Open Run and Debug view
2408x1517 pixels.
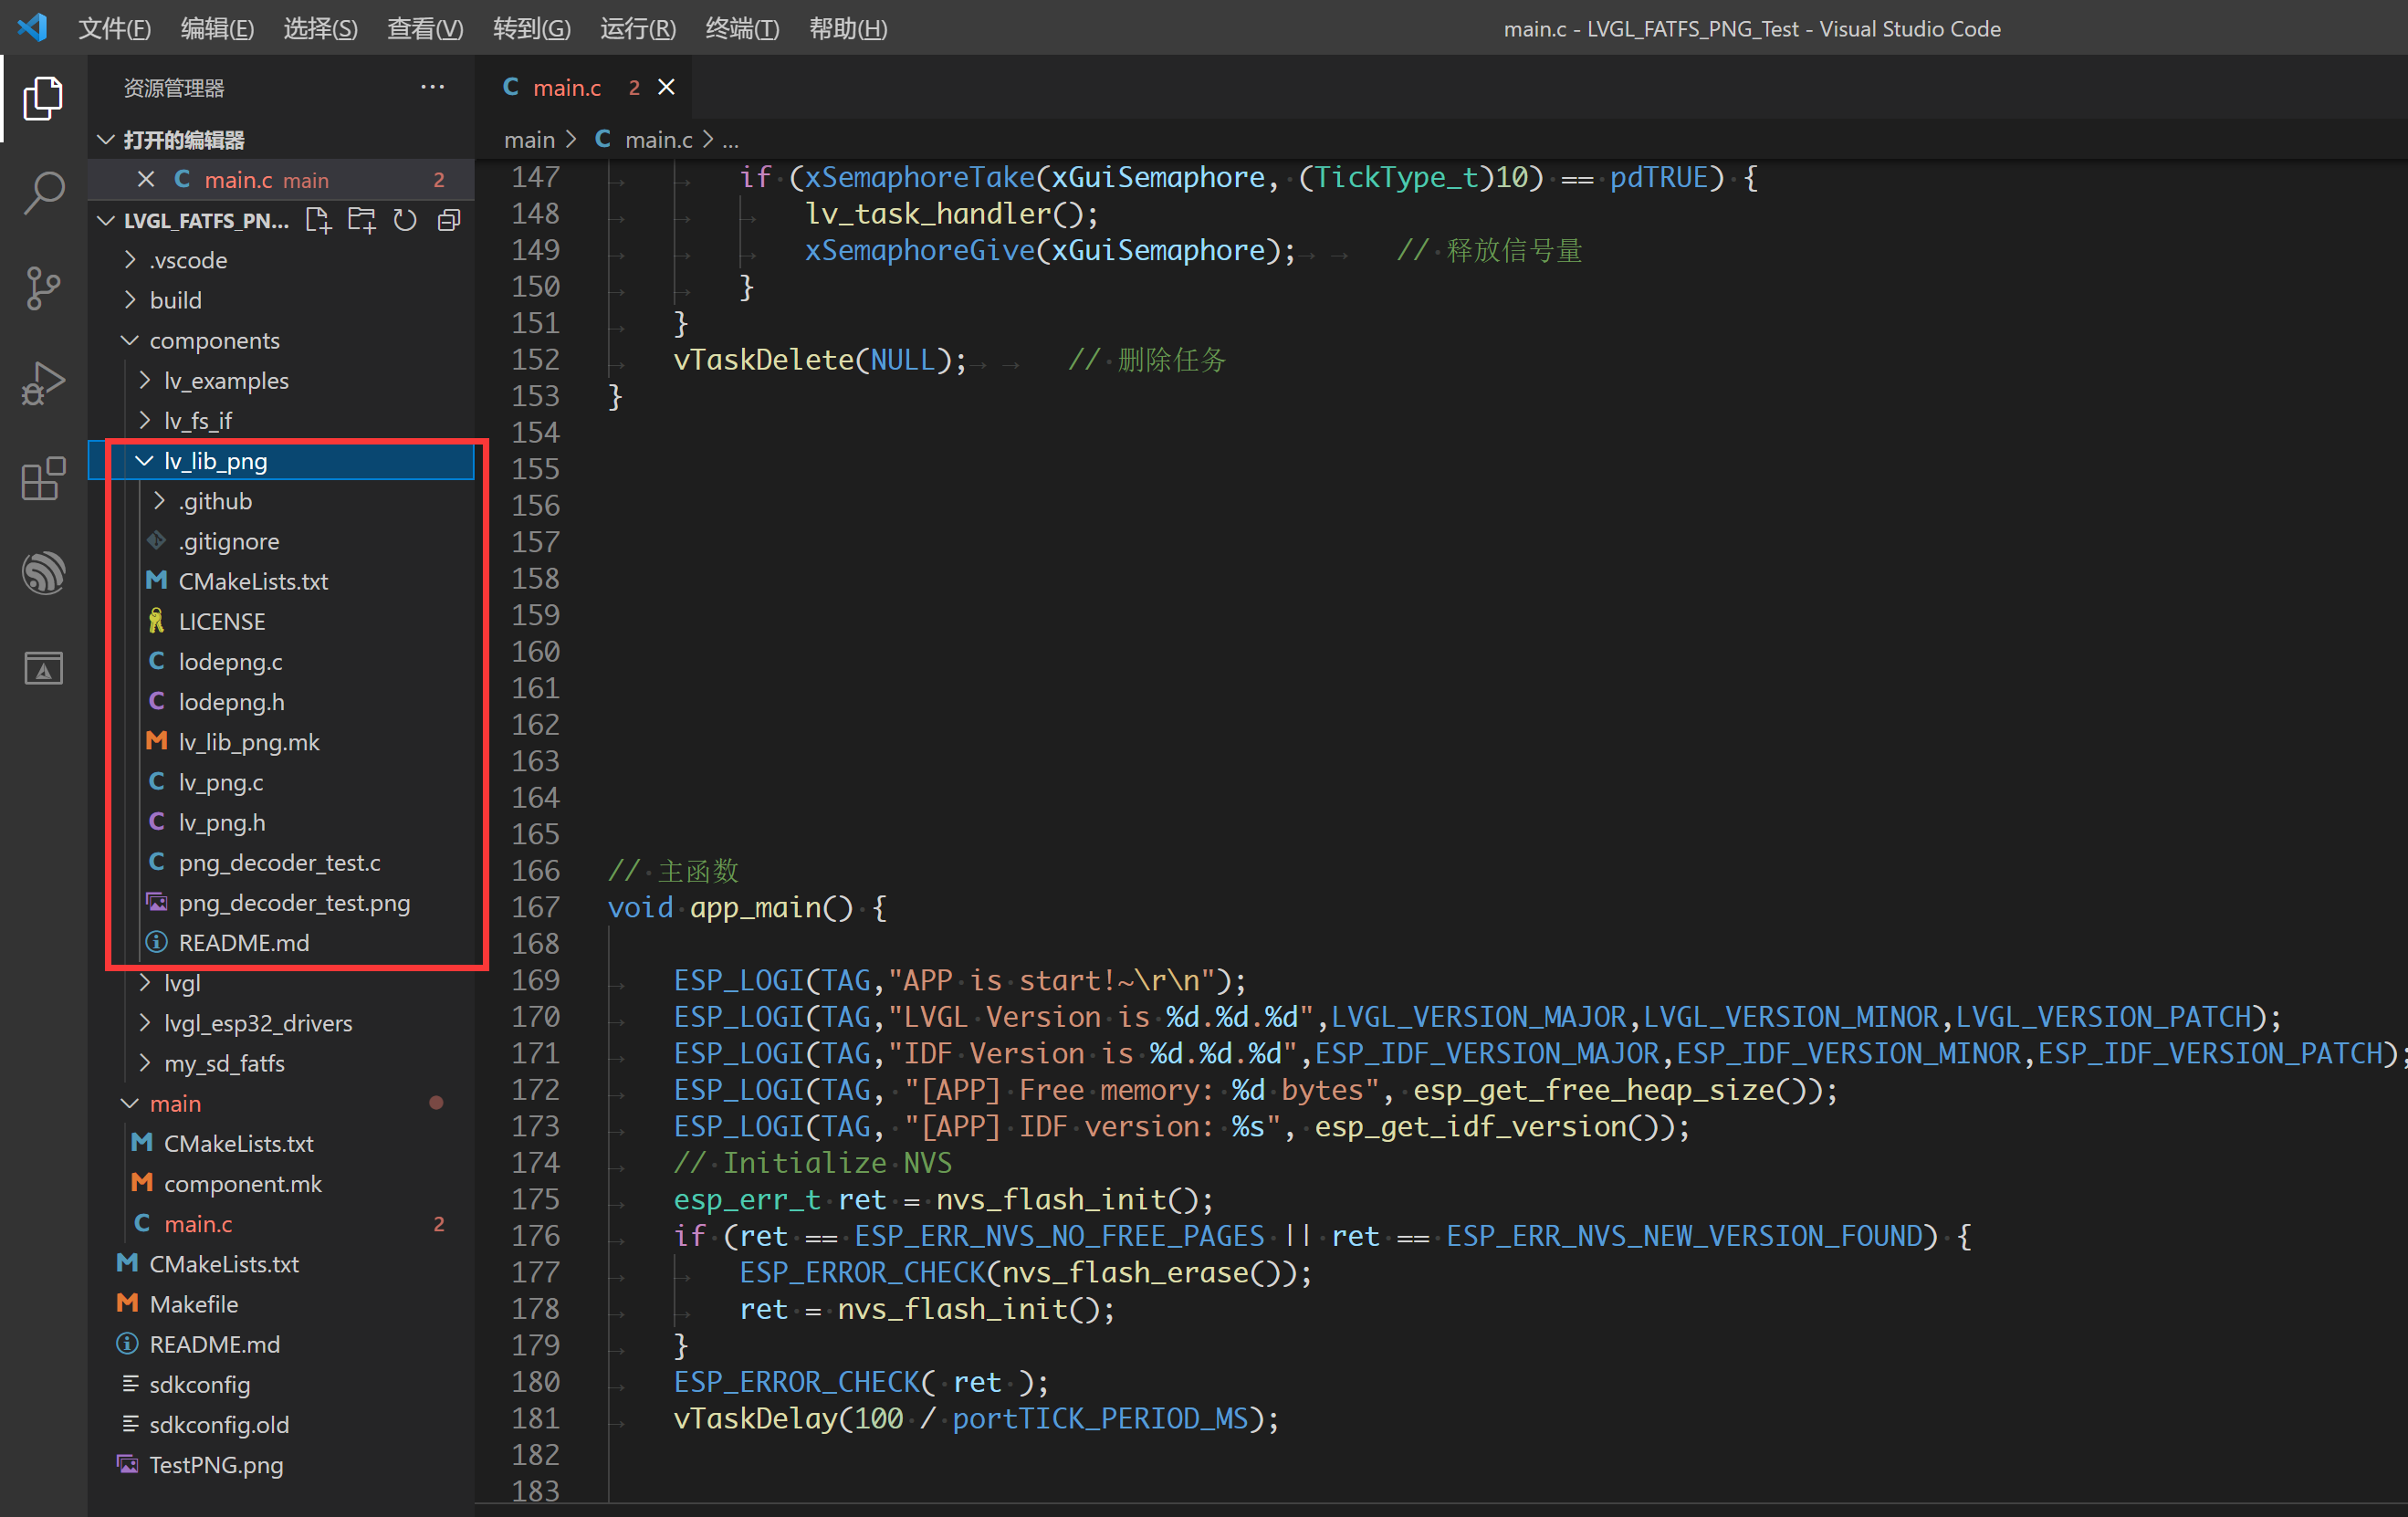pyautogui.click(x=43, y=383)
